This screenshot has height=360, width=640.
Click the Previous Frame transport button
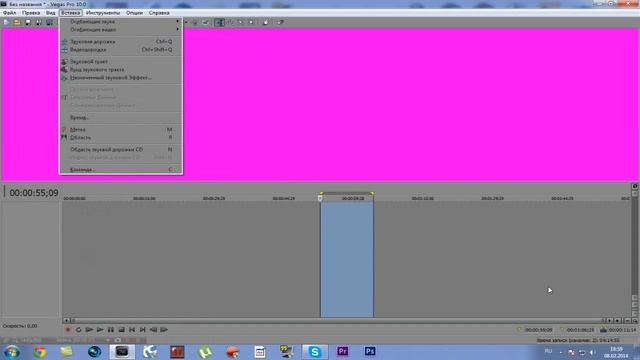click(153, 329)
